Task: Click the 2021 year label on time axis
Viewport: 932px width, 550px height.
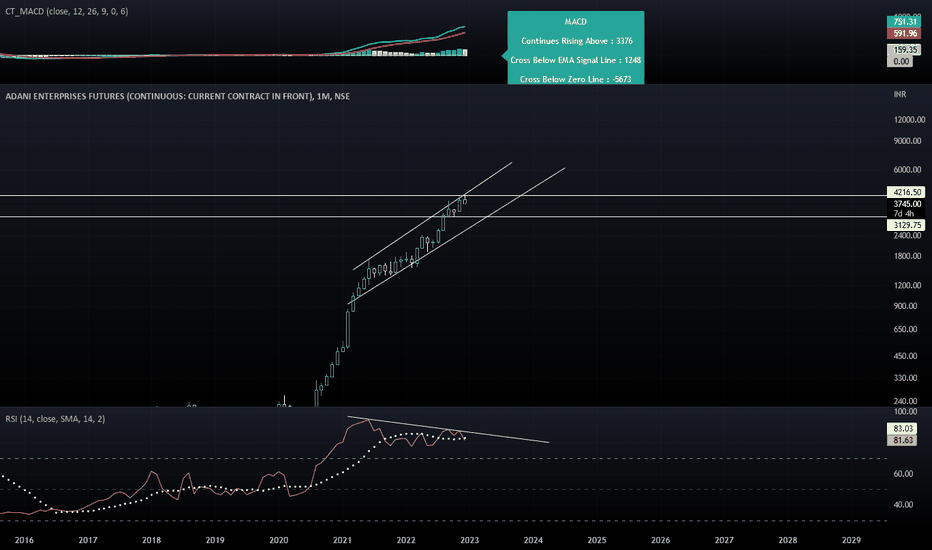Action: tap(342, 540)
